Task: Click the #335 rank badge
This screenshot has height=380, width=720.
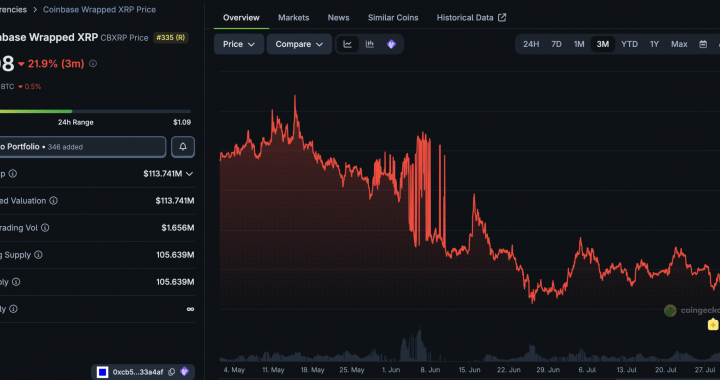Action: pos(171,38)
